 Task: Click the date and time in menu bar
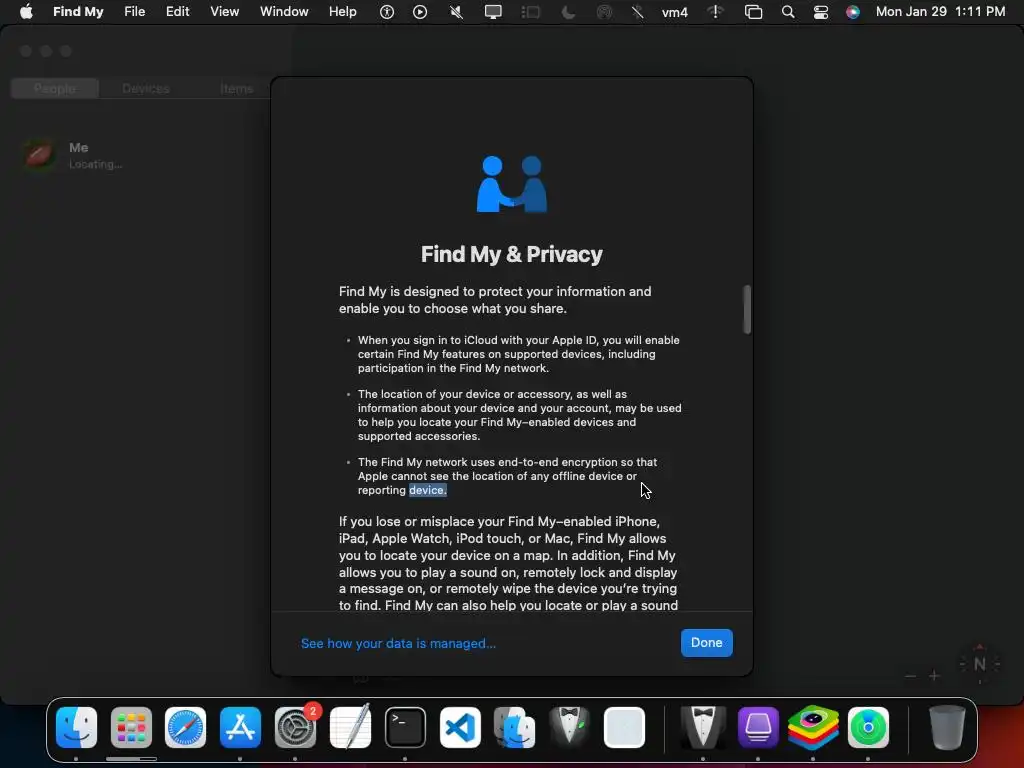[x=940, y=12]
